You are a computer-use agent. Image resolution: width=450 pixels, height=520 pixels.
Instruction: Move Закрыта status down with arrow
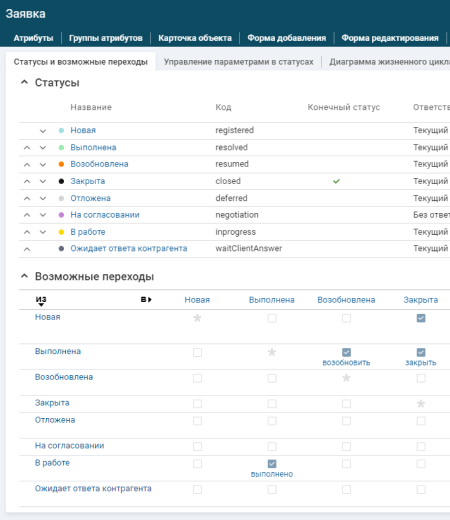tap(43, 181)
